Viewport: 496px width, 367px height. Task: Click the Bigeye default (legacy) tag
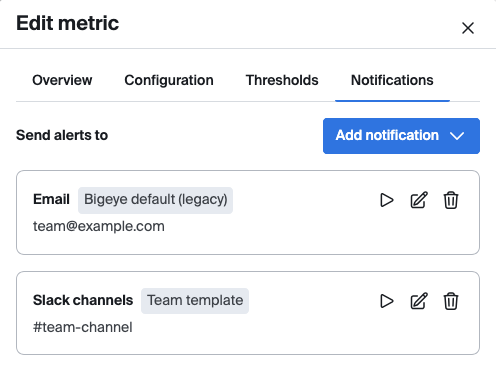(x=155, y=200)
